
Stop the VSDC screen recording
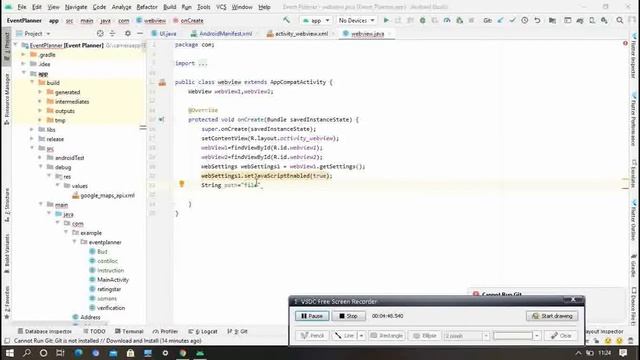(x=349, y=316)
